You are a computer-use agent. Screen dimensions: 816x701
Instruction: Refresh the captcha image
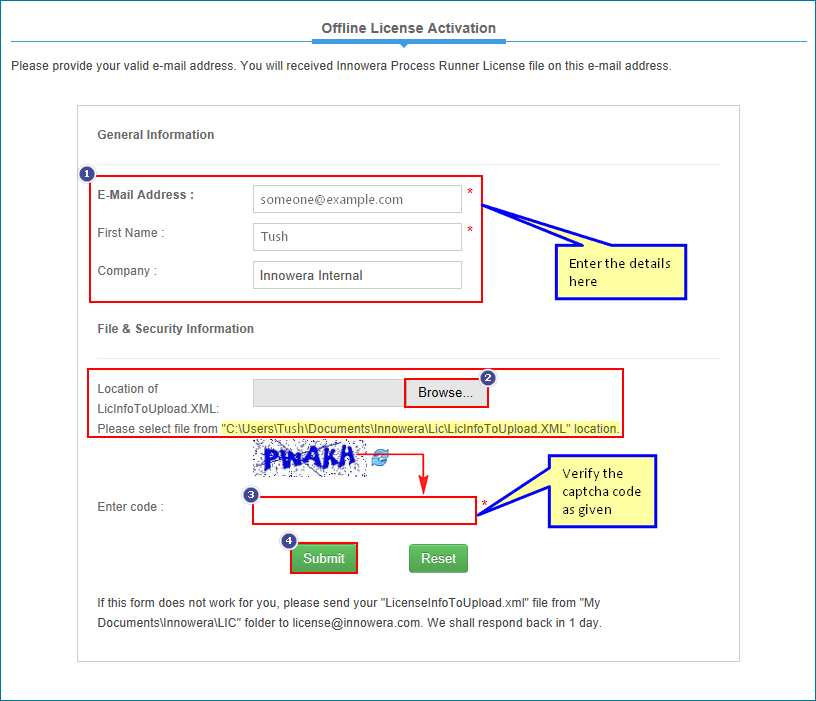tap(380, 457)
